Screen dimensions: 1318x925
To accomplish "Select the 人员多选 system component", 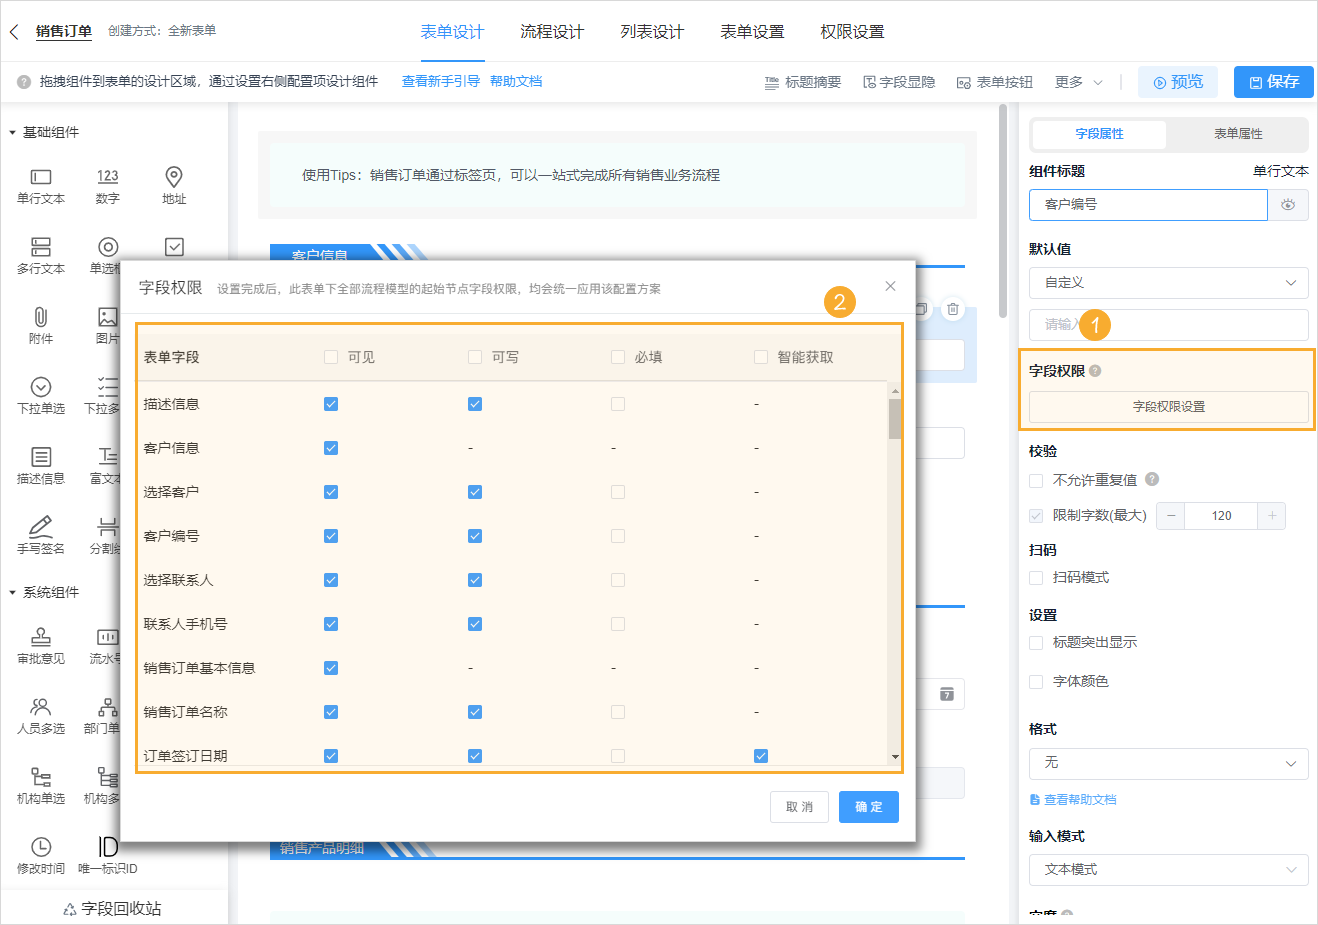I will (x=41, y=714).
